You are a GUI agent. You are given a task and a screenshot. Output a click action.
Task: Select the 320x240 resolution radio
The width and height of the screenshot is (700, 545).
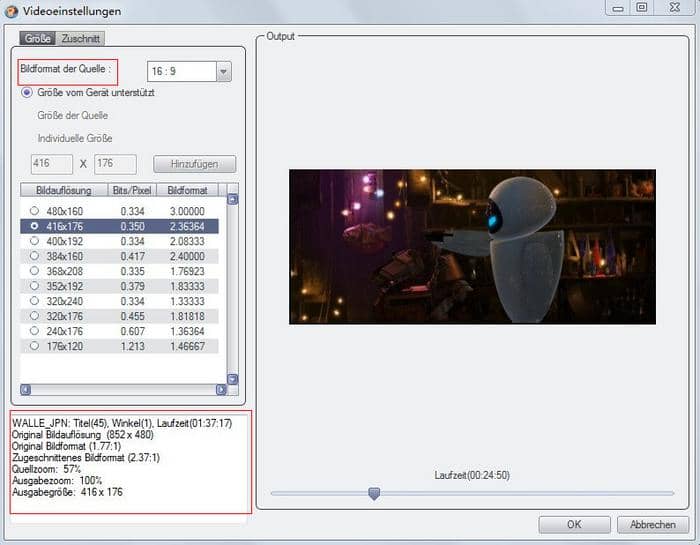(34, 301)
